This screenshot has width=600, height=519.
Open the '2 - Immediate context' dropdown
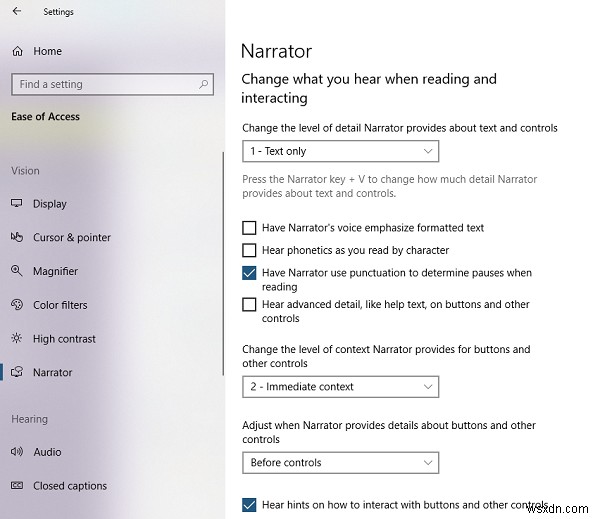click(341, 387)
